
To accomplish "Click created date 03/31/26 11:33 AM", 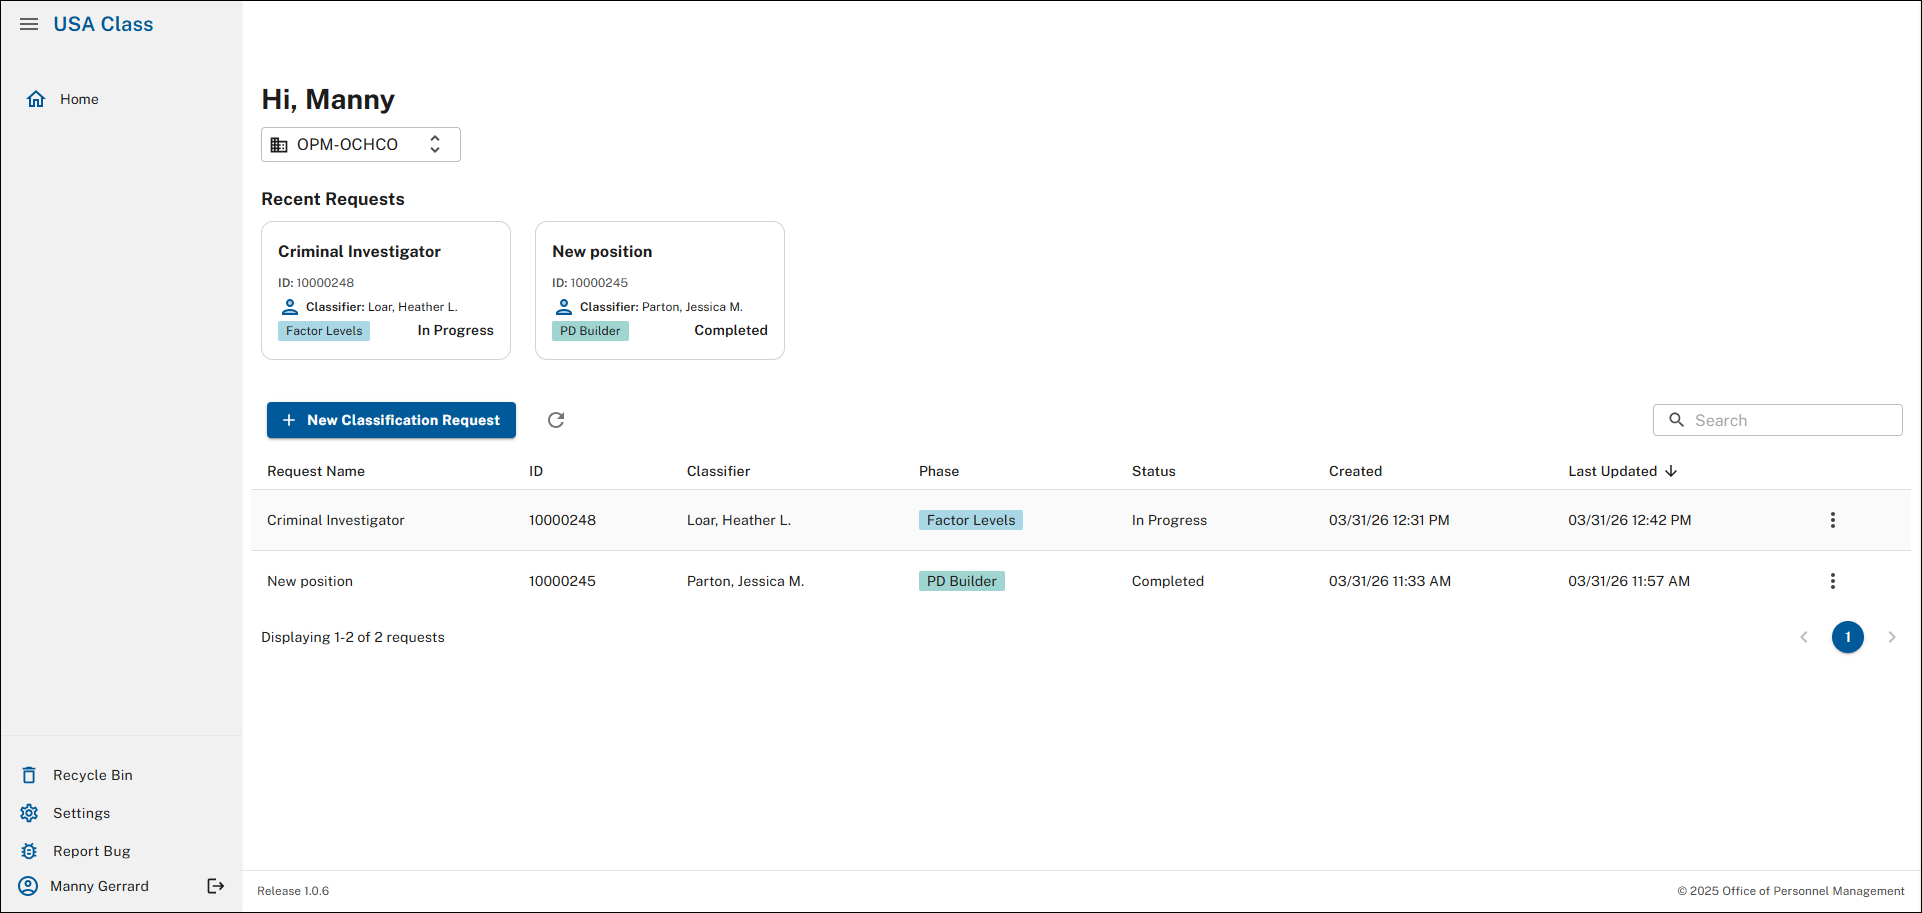I will (x=1390, y=581).
